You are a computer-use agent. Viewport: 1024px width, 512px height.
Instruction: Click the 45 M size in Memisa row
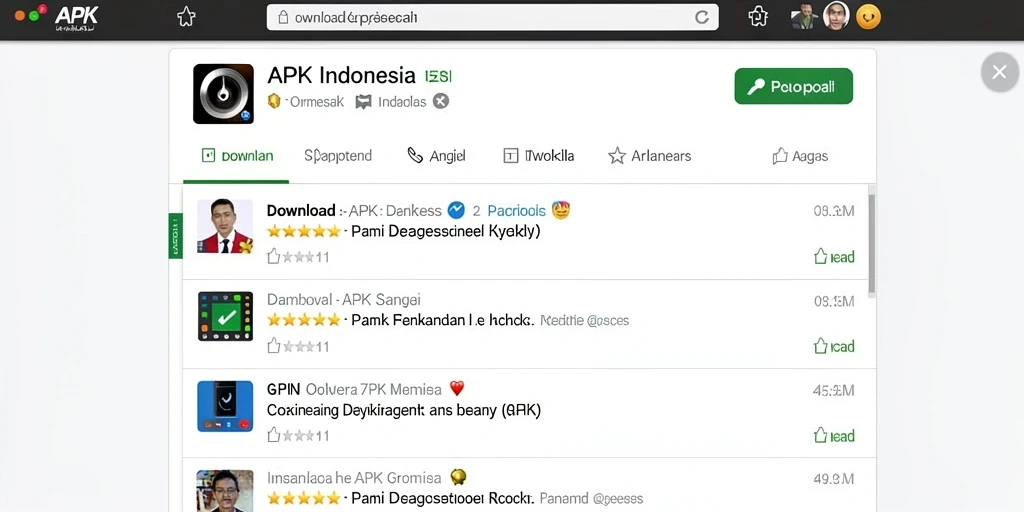click(833, 391)
